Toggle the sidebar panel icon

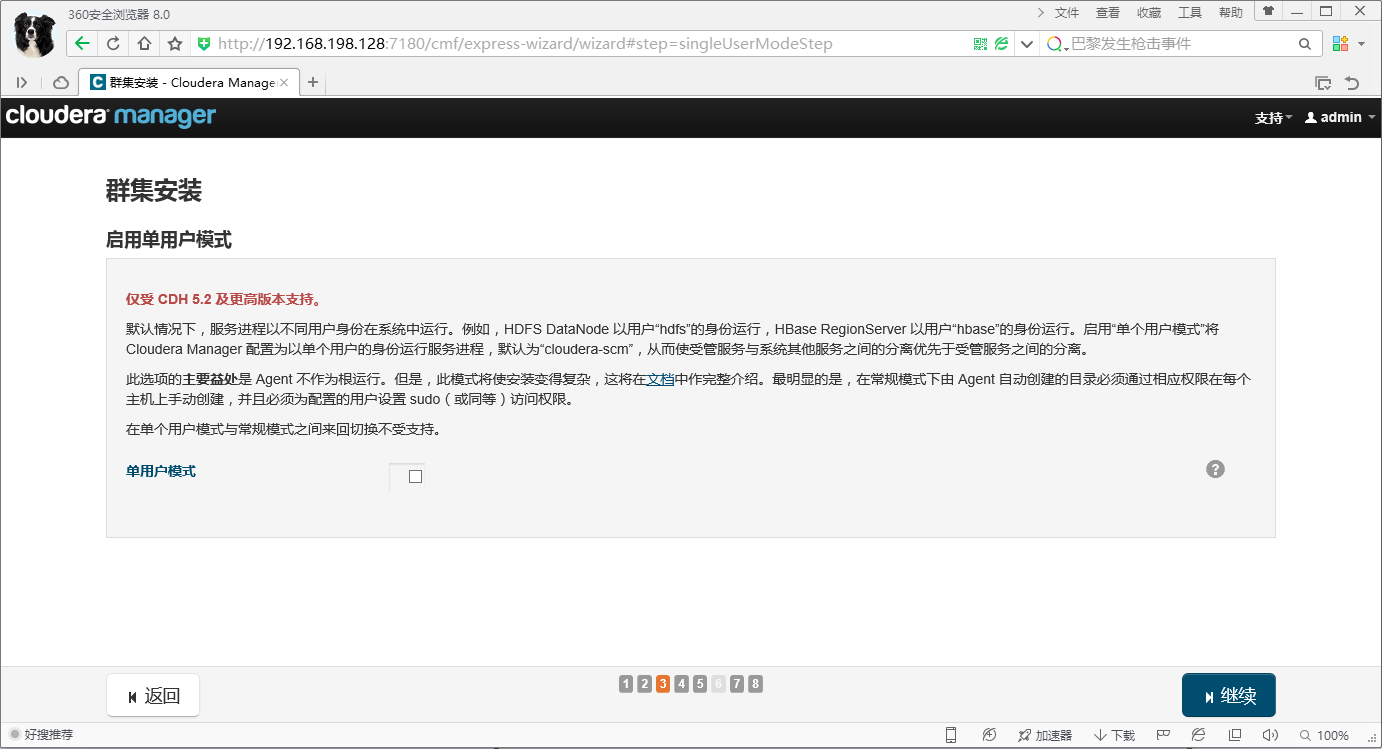coord(22,82)
